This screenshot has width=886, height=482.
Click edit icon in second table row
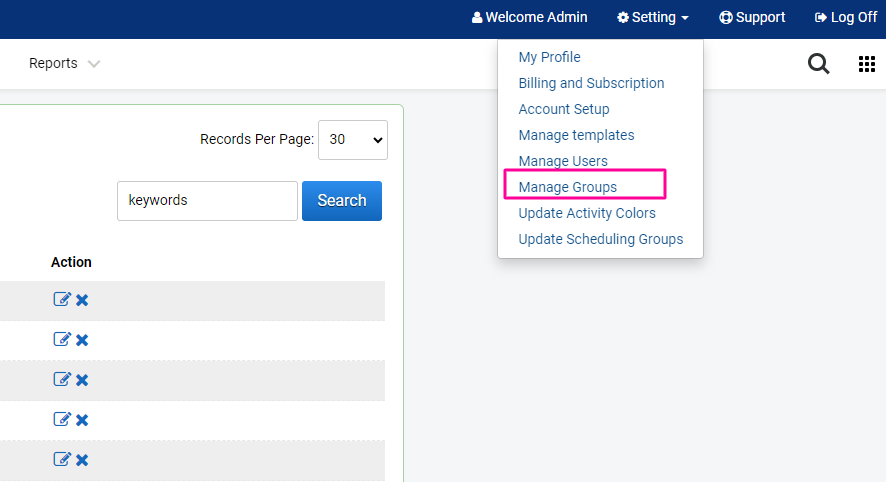(62, 339)
